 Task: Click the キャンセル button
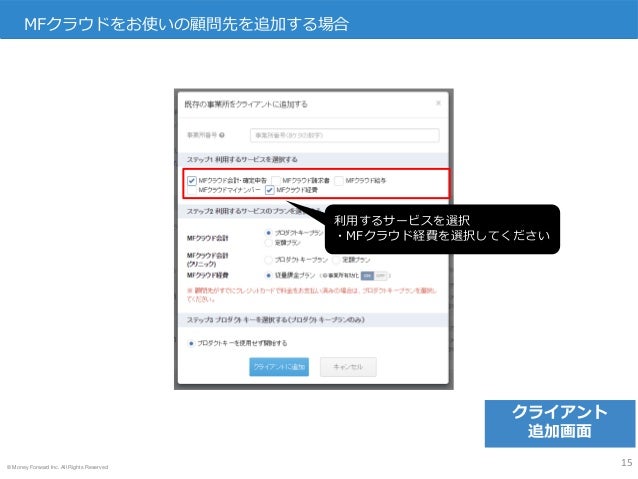(x=348, y=367)
